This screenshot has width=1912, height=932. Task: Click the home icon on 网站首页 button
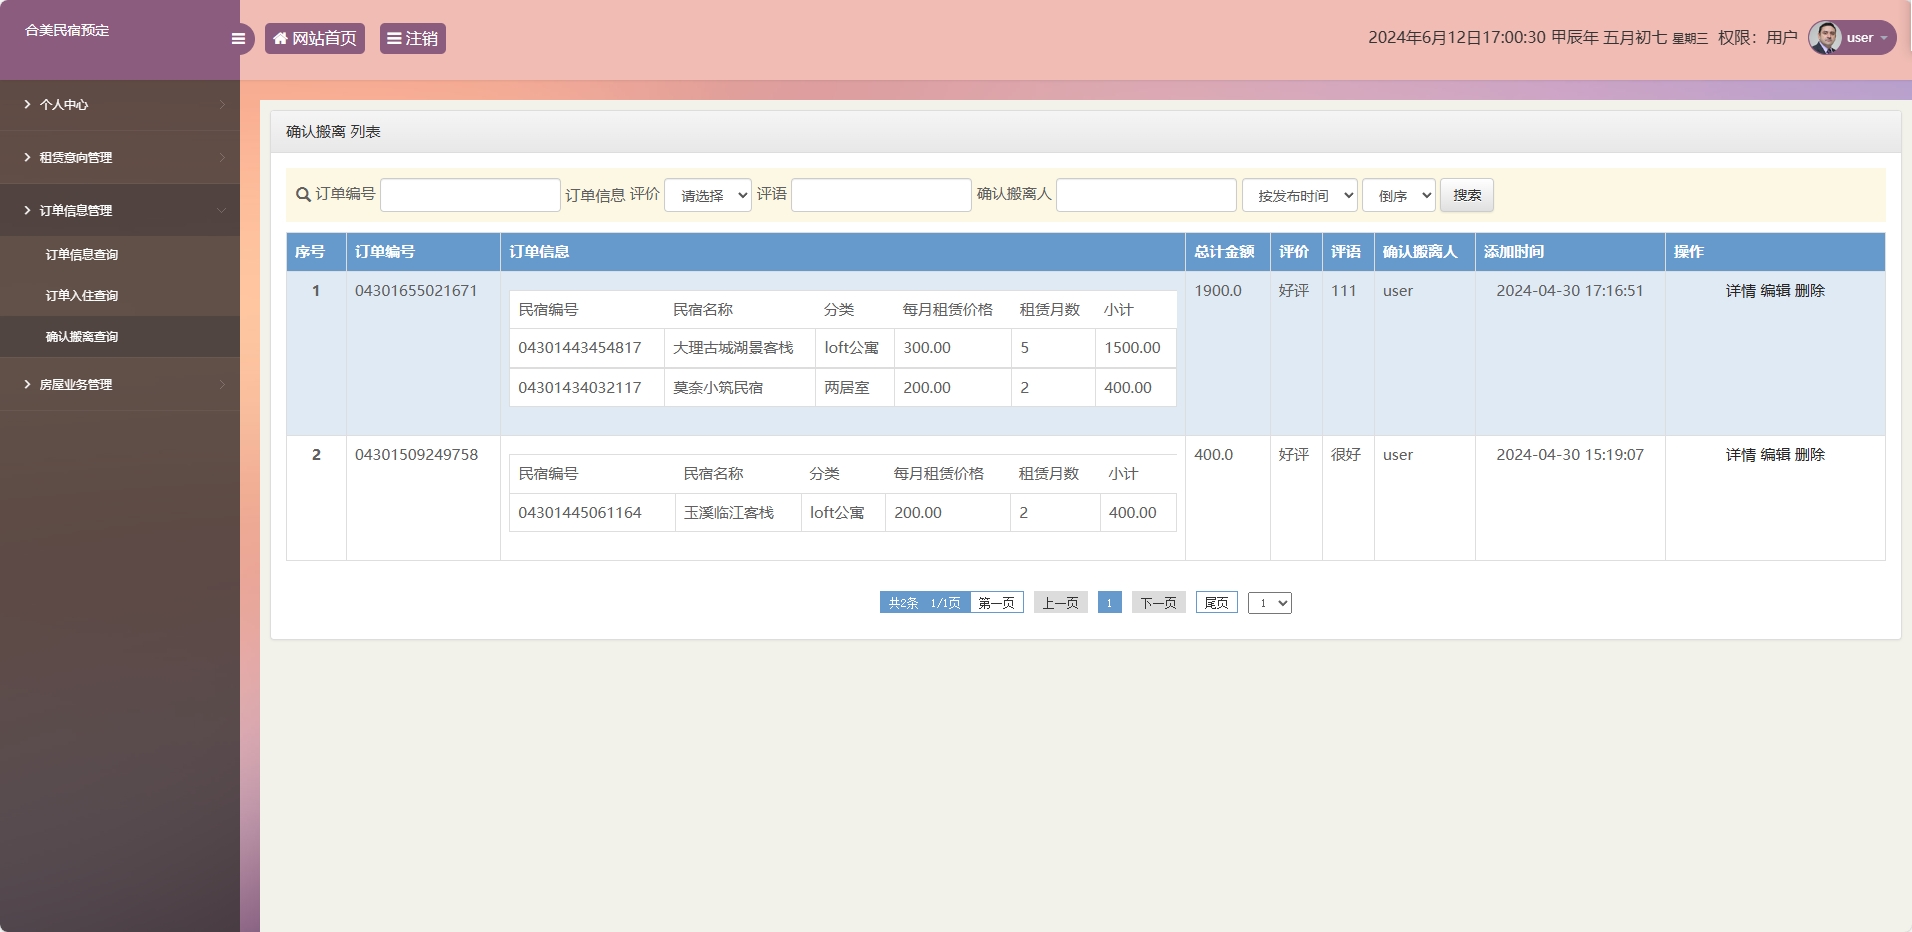(x=280, y=38)
